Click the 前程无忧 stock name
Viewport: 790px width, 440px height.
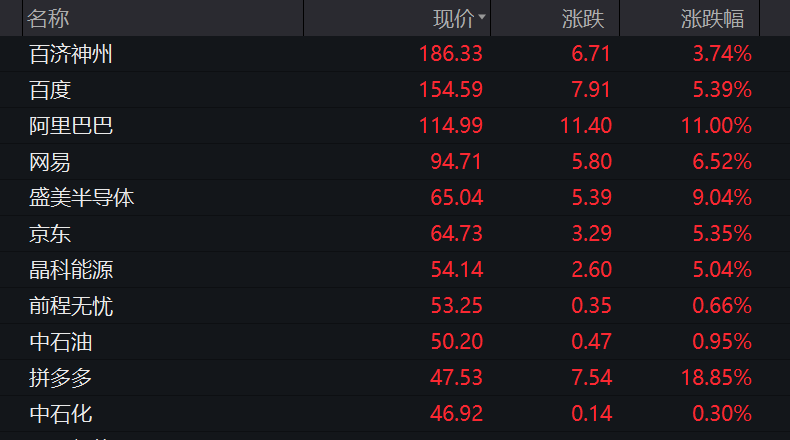[x=71, y=306]
